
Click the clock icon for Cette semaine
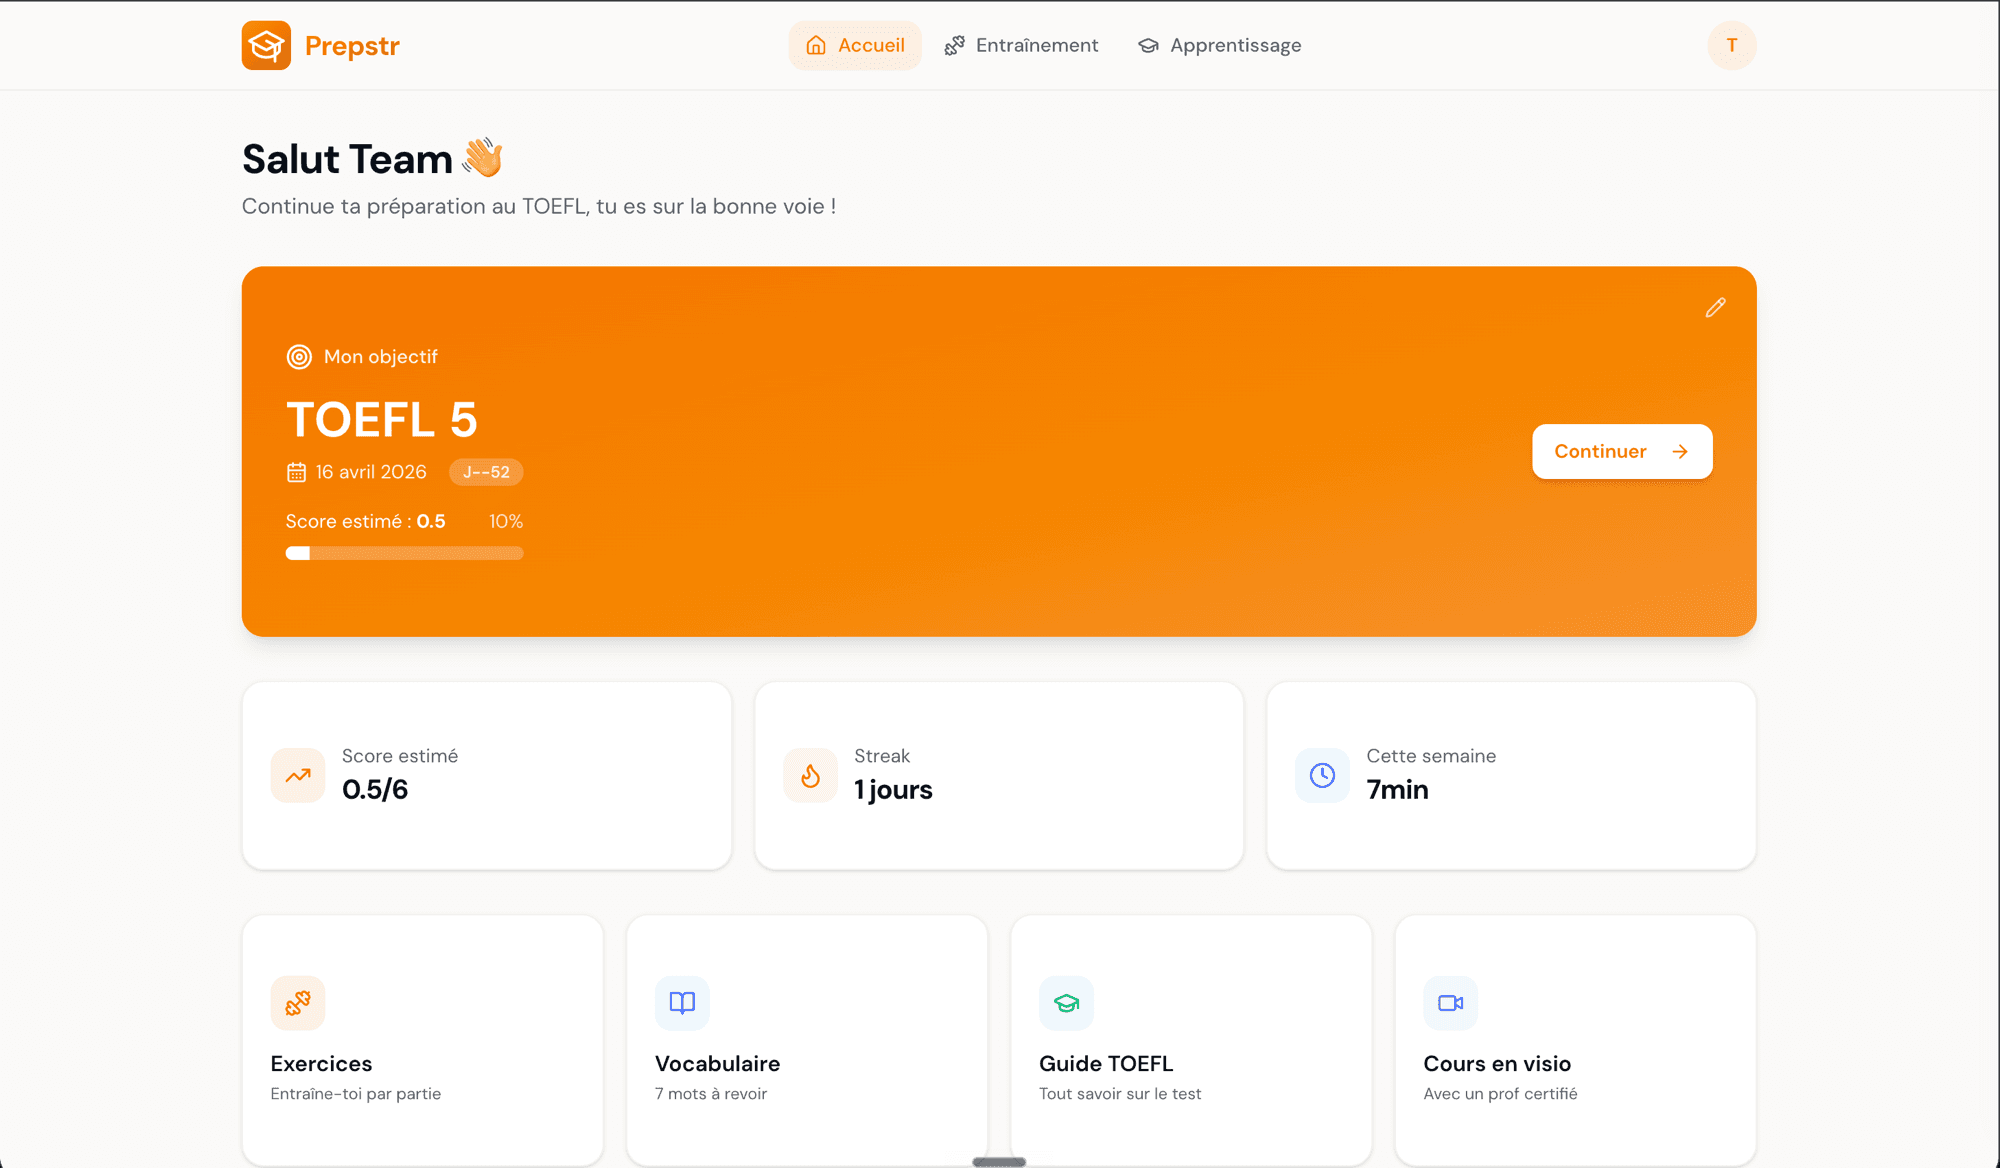(x=1323, y=775)
